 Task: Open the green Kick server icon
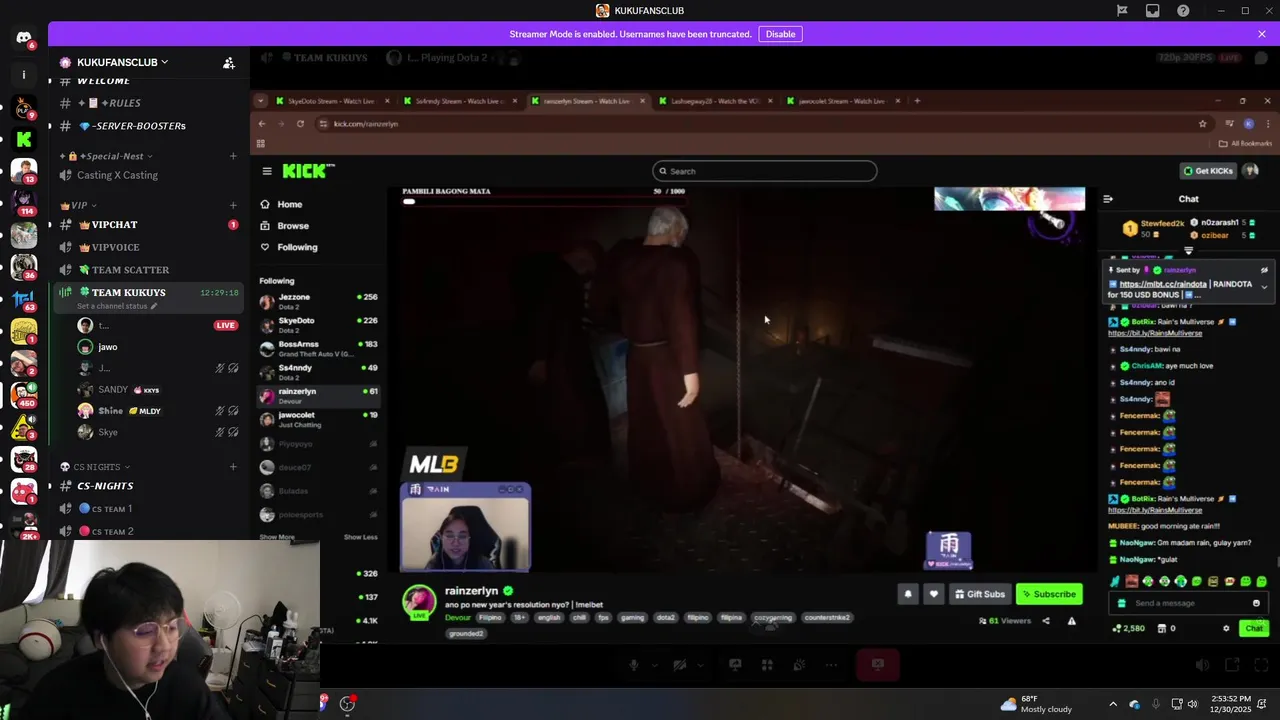pyautogui.click(x=24, y=139)
